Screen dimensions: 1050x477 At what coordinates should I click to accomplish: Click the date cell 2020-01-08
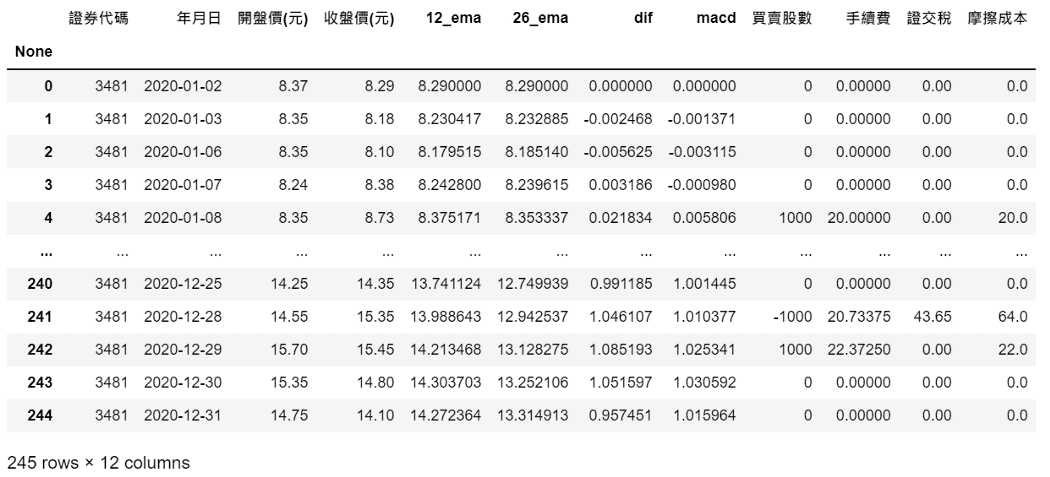(183, 218)
